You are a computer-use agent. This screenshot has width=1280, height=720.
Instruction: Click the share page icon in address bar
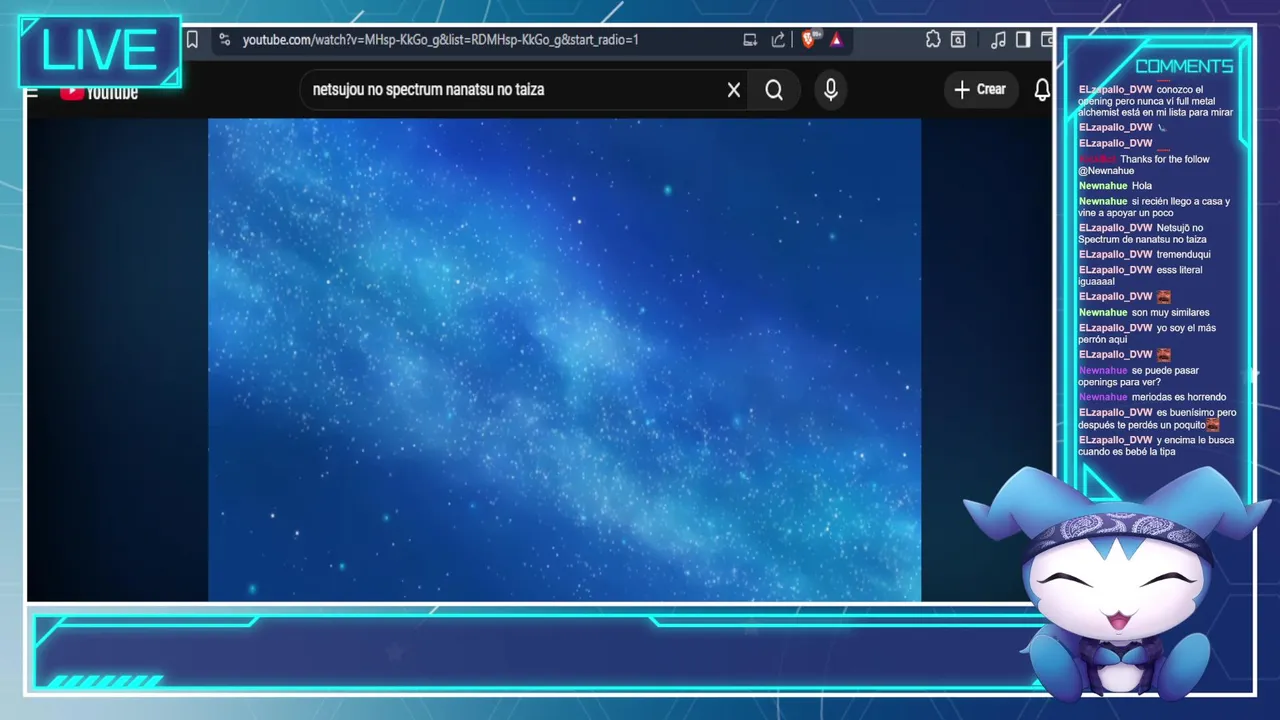click(778, 40)
